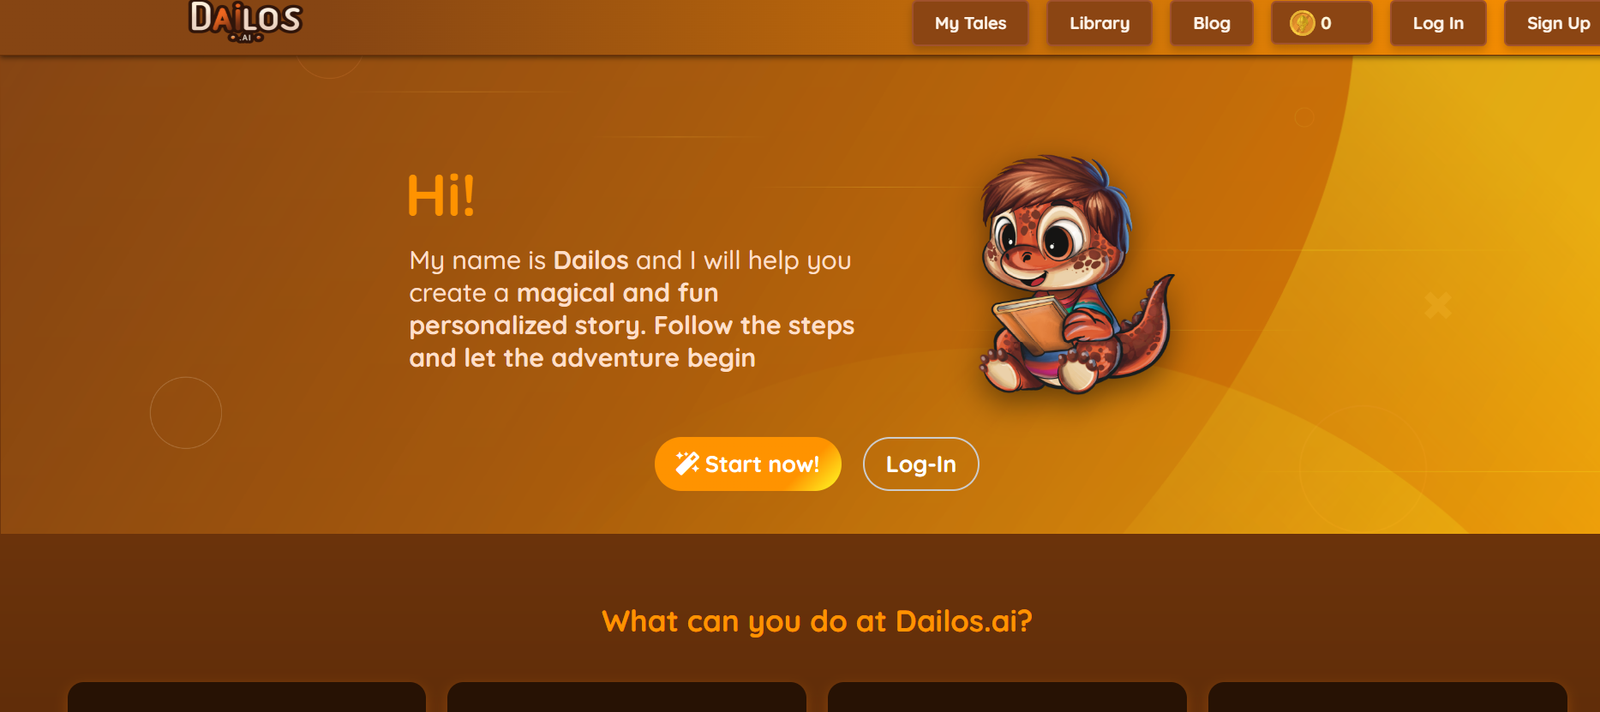Select the fourth dark feature card
This screenshot has width=1600, height=712.
pyautogui.click(x=1387, y=697)
